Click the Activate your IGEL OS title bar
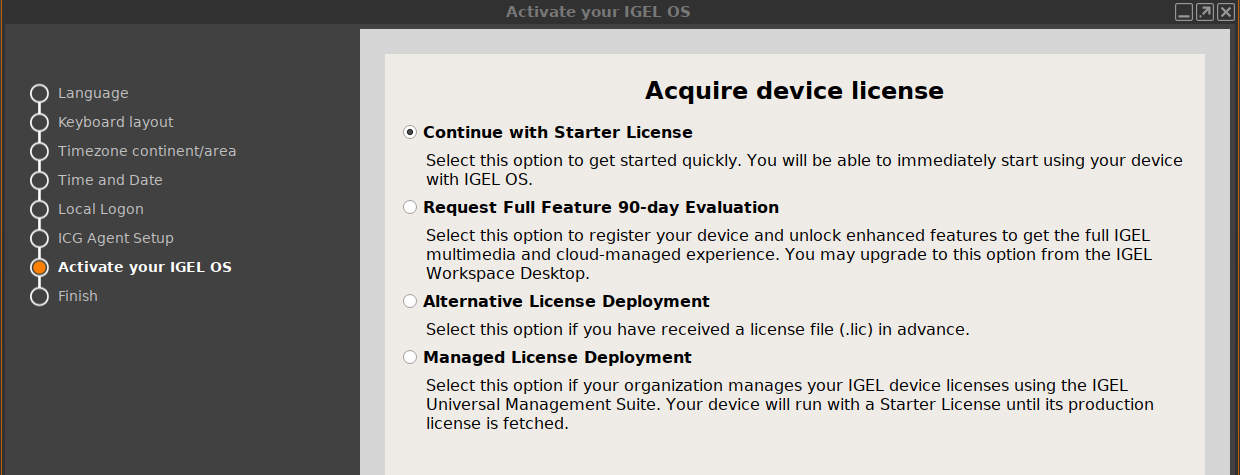The image size is (1240, 475). 597,12
